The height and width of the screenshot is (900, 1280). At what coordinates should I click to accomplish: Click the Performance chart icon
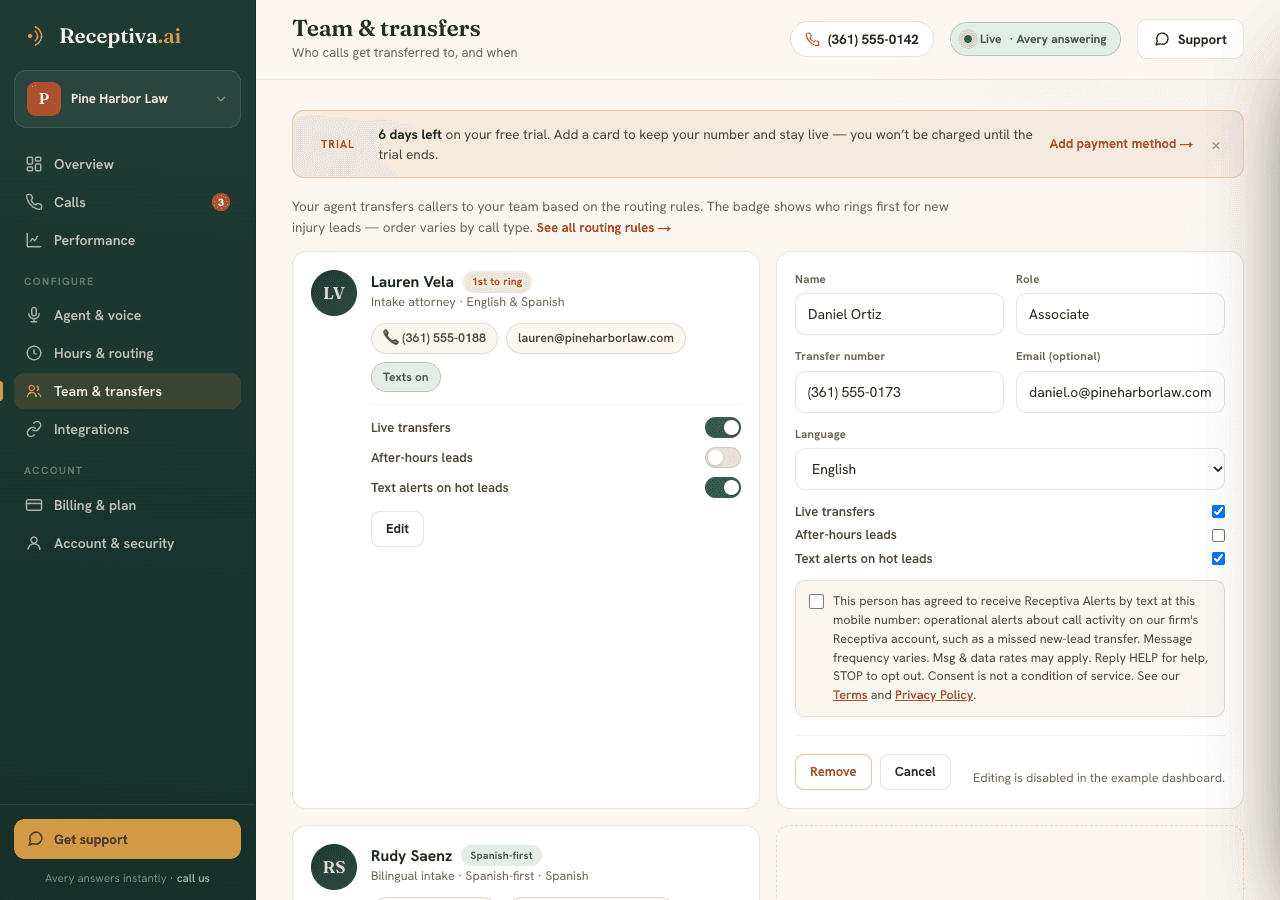coord(34,240)
